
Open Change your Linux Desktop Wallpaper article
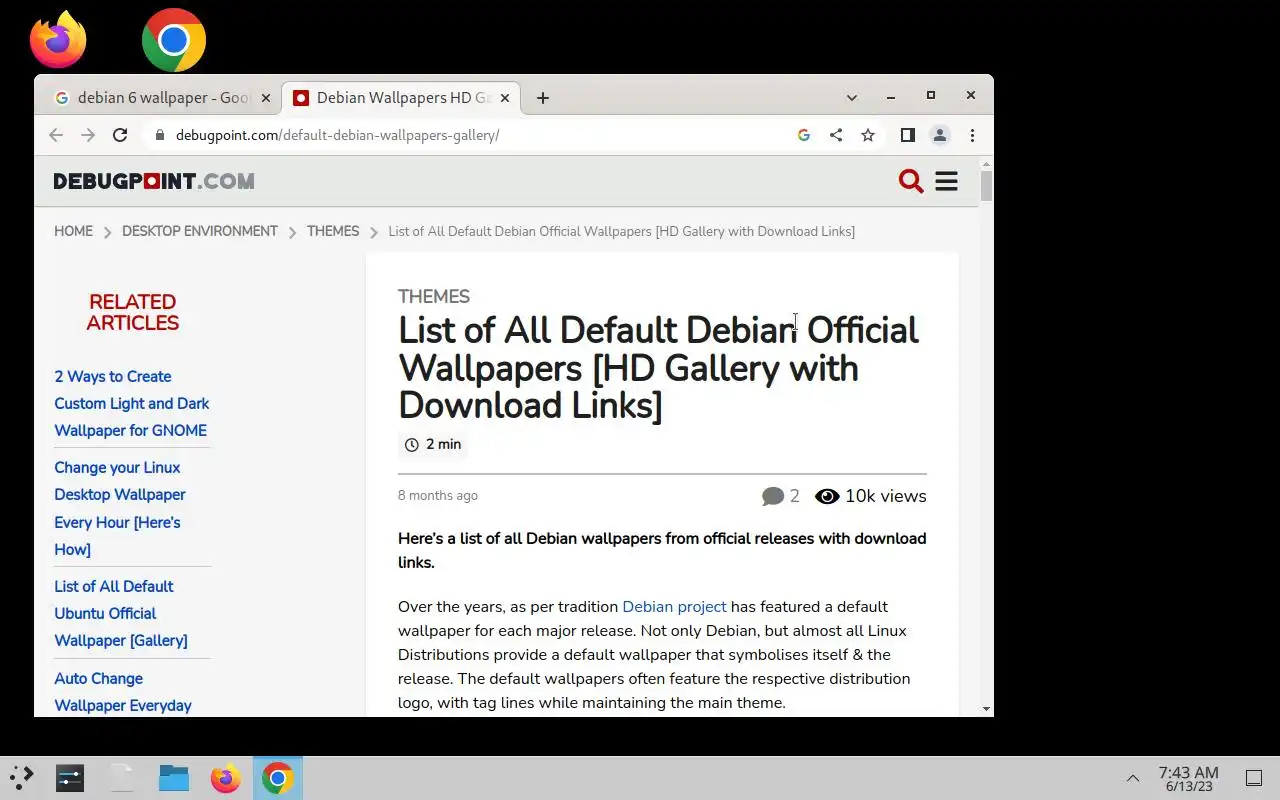tap(120, 508)
